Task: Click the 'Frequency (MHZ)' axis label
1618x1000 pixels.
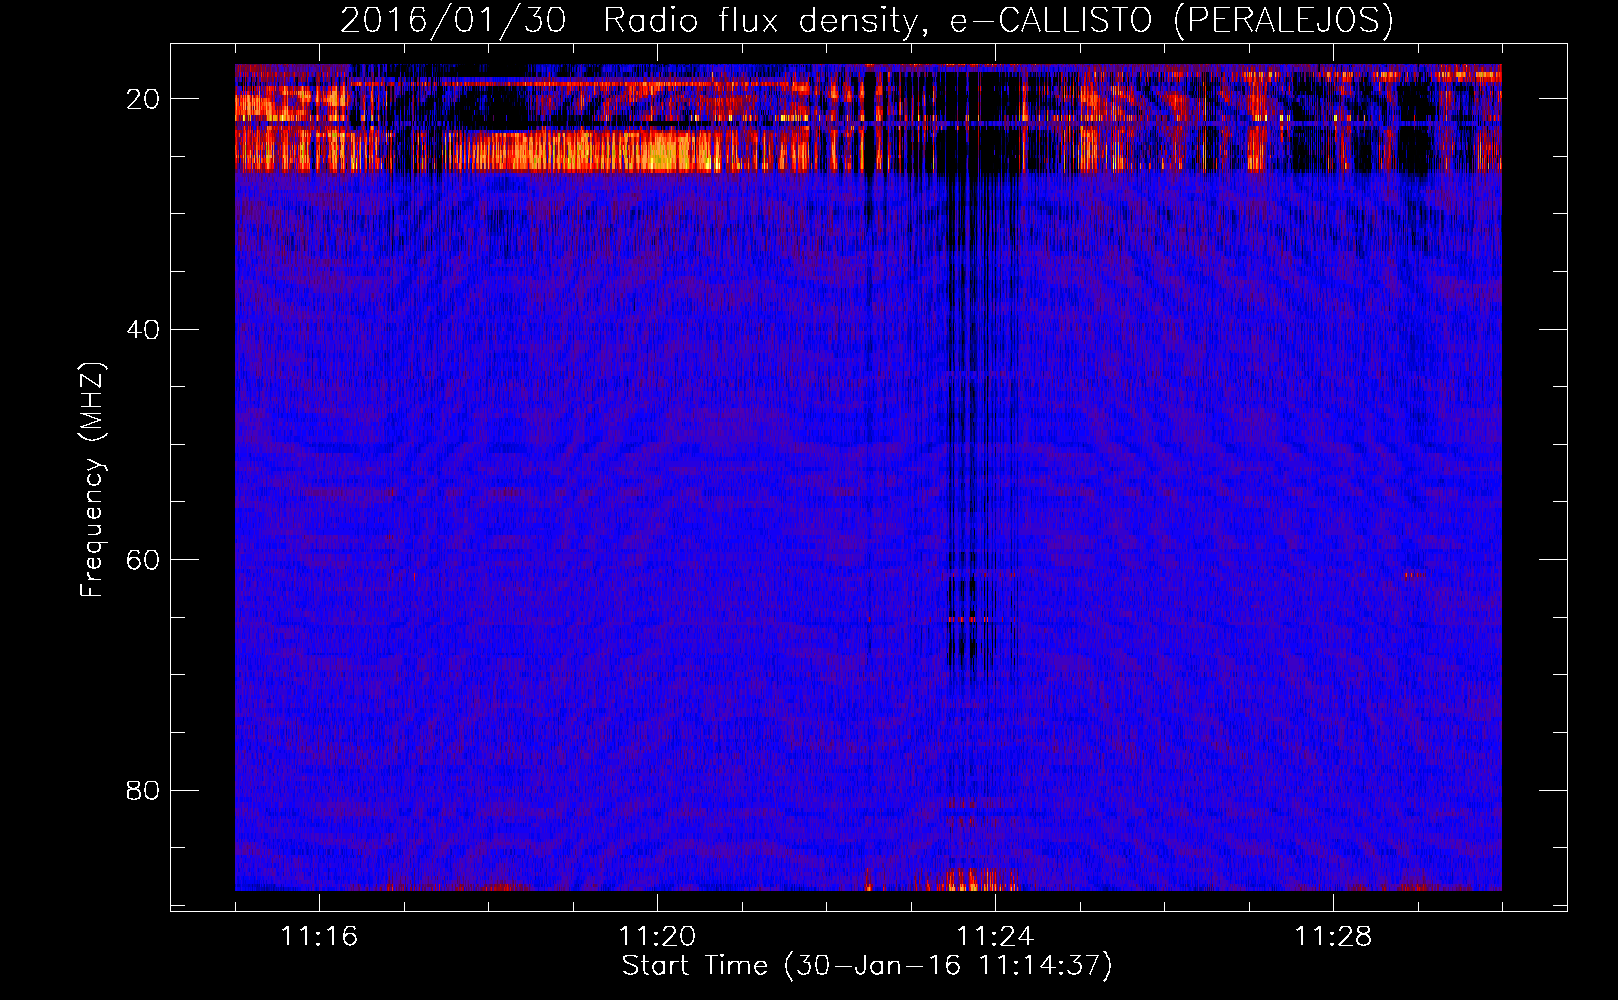Action: pos(92,480)
